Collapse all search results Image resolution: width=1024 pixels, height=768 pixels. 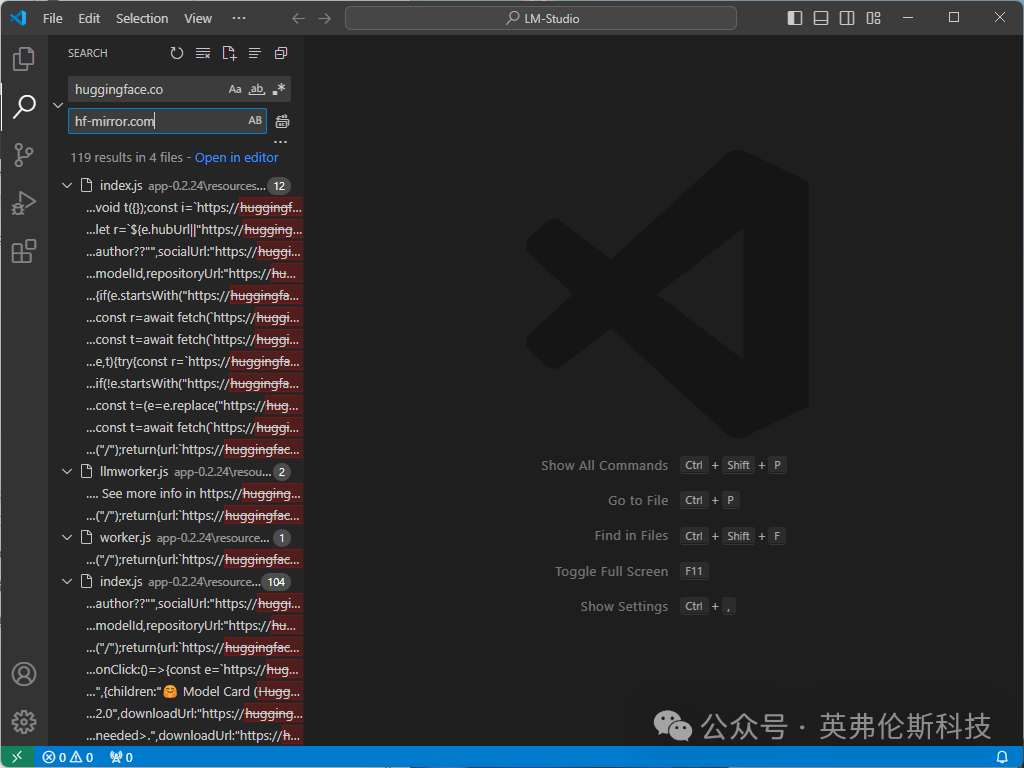tap(281, 53)
